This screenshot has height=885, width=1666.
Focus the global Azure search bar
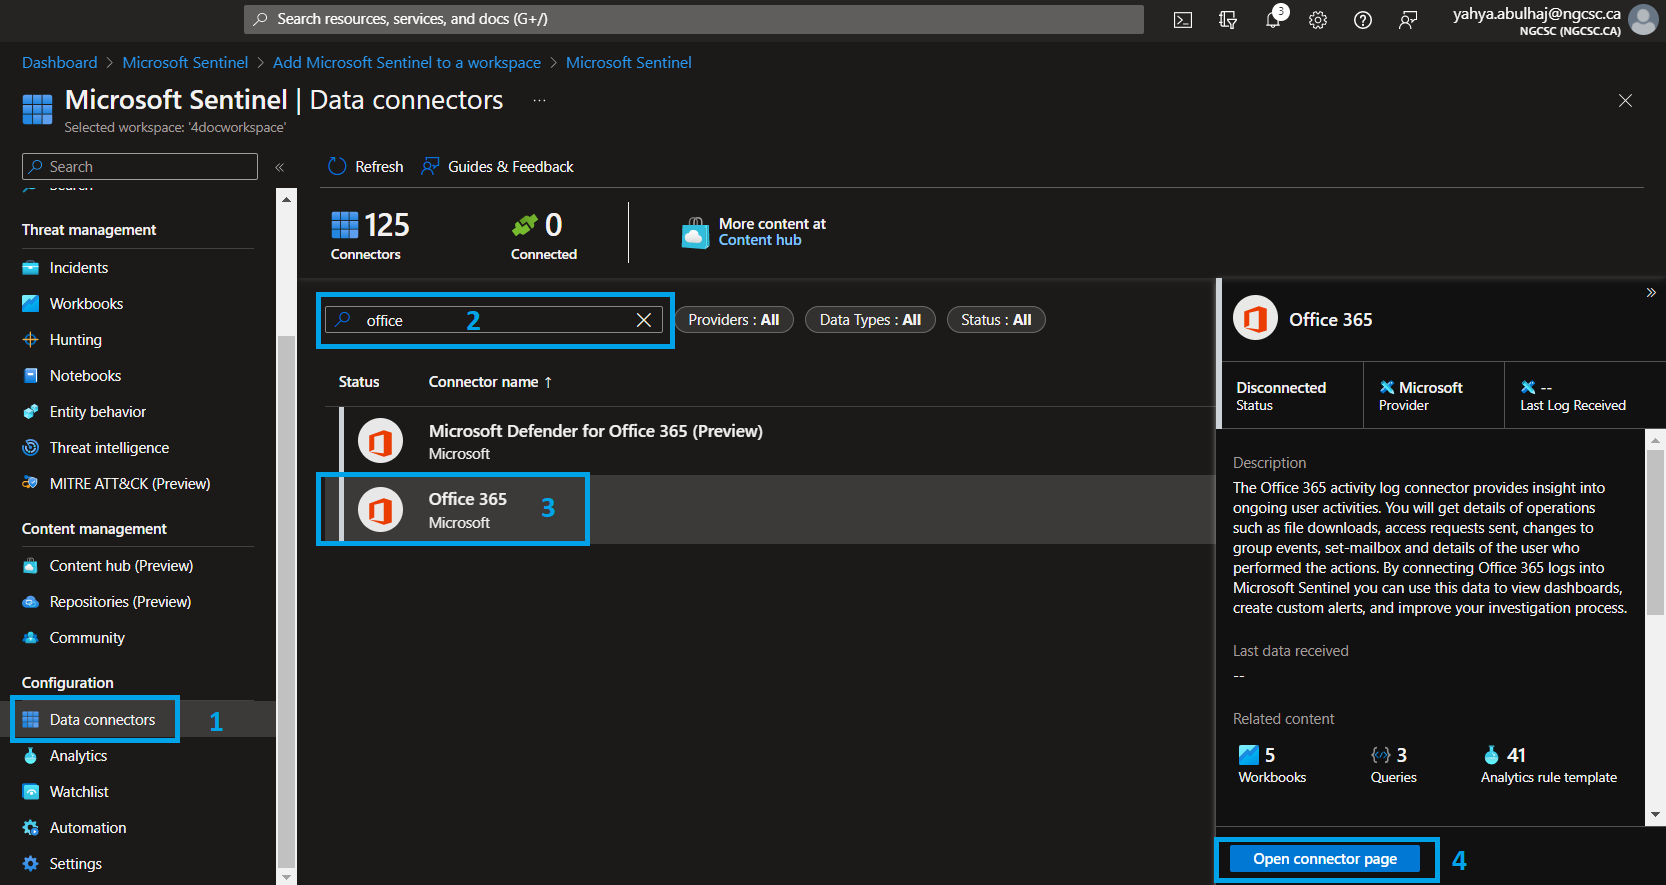click(694, 19)
